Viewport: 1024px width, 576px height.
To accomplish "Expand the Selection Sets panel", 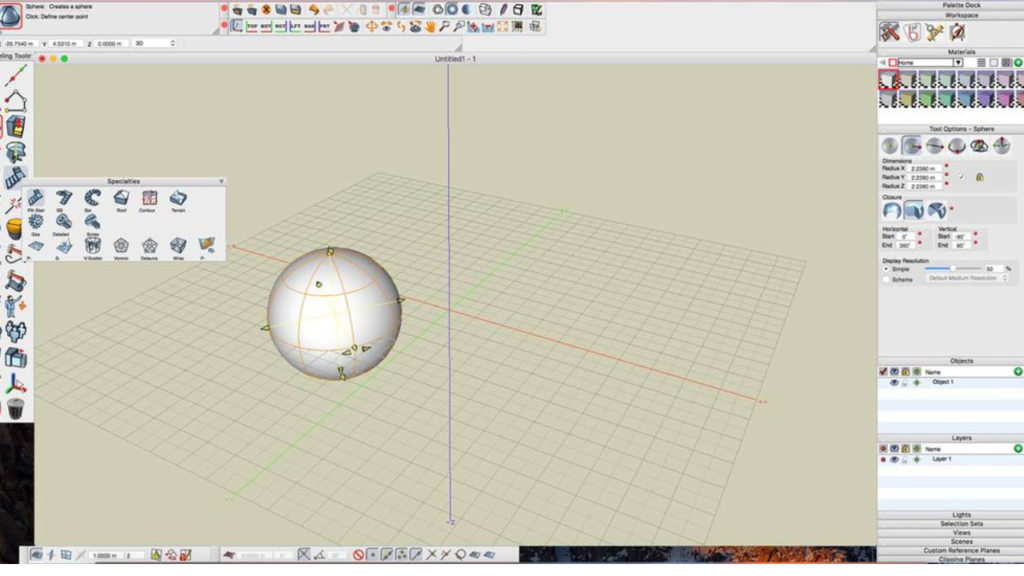I will (x=950, y=524).
